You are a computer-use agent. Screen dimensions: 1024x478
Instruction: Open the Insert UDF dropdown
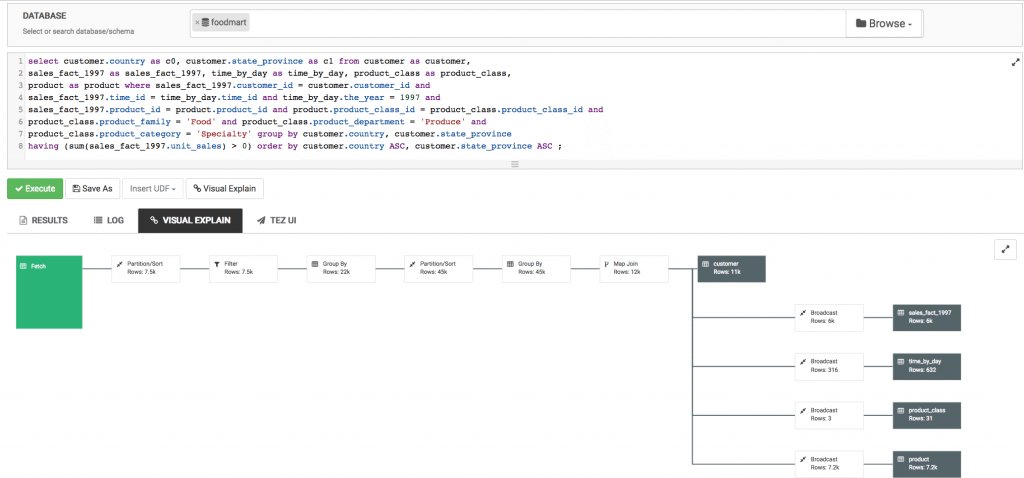[153, 189]
